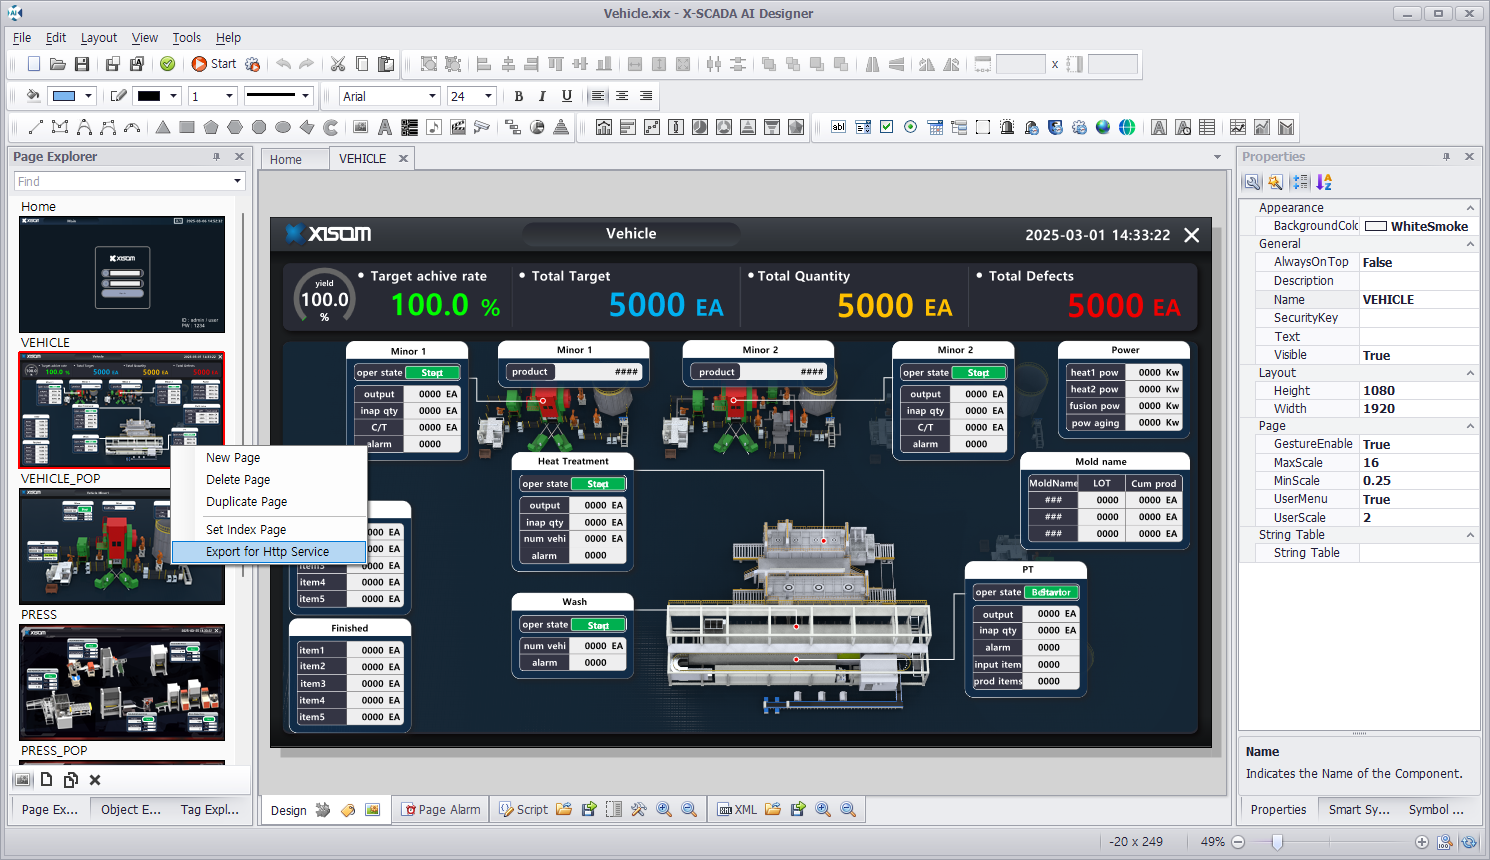
Task: Open the Script editor tab button
Action: click(523, 810)
